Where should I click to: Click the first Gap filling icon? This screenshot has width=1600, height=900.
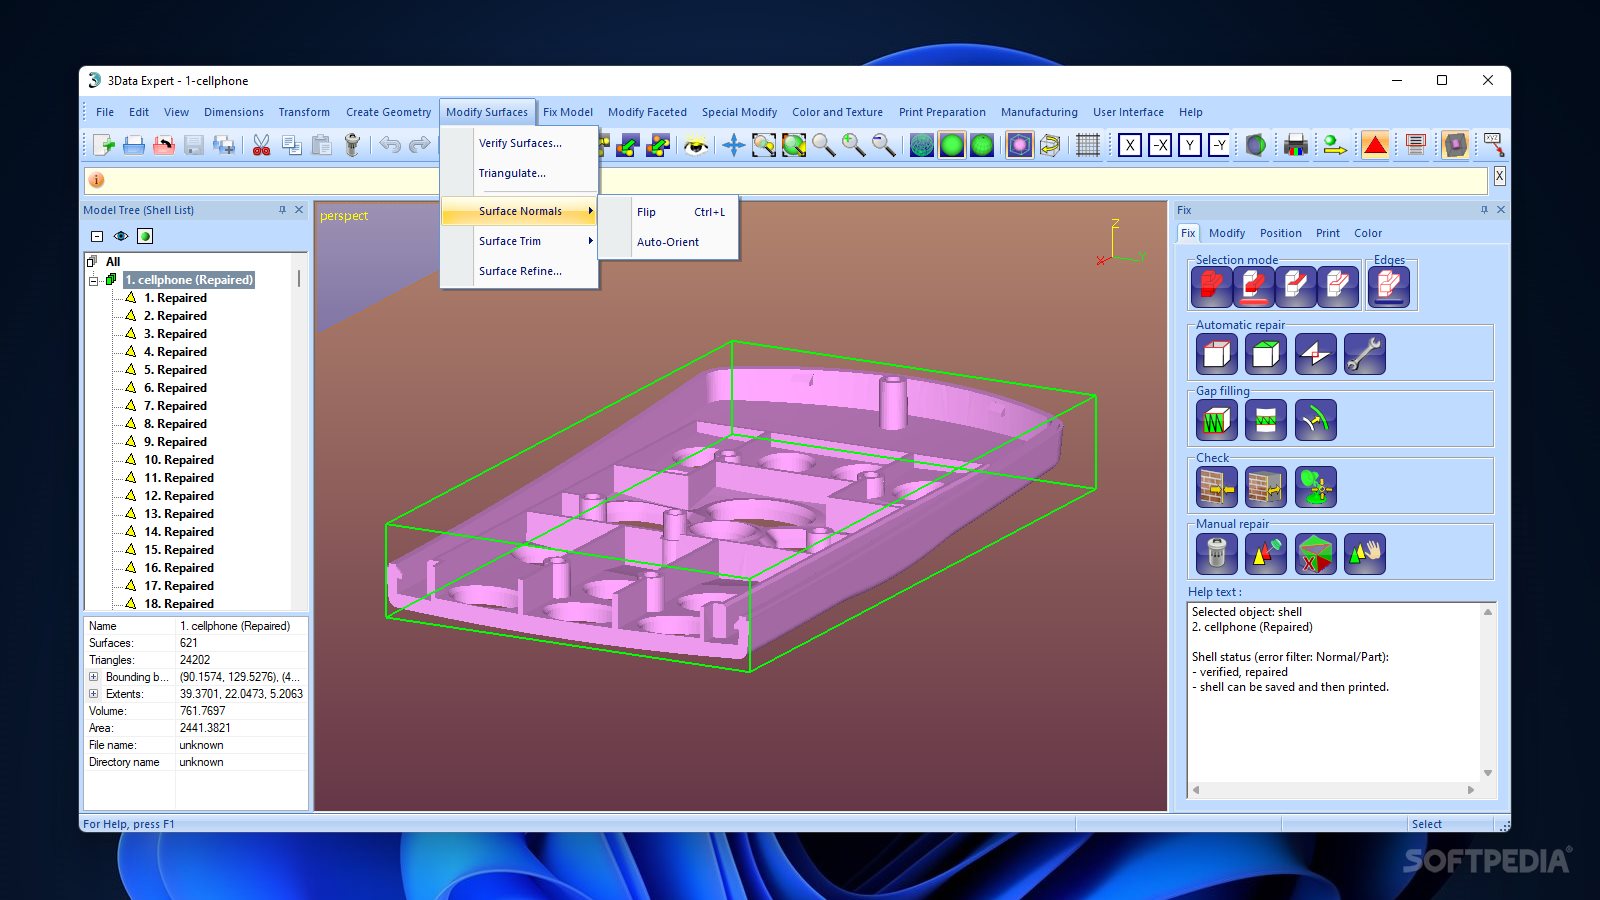pyautogui.click(x=1216, y=420)
